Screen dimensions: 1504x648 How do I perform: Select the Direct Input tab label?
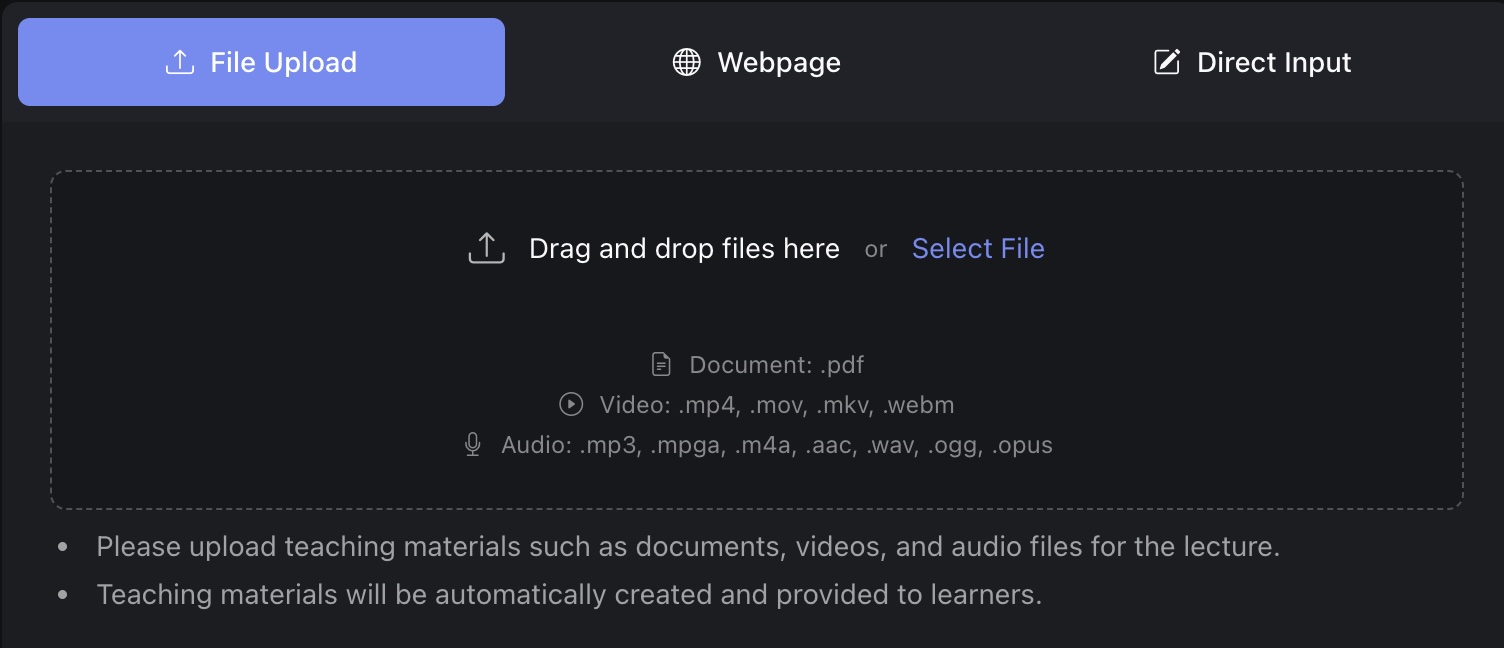pyautogui.click(x=1273, y=62)
